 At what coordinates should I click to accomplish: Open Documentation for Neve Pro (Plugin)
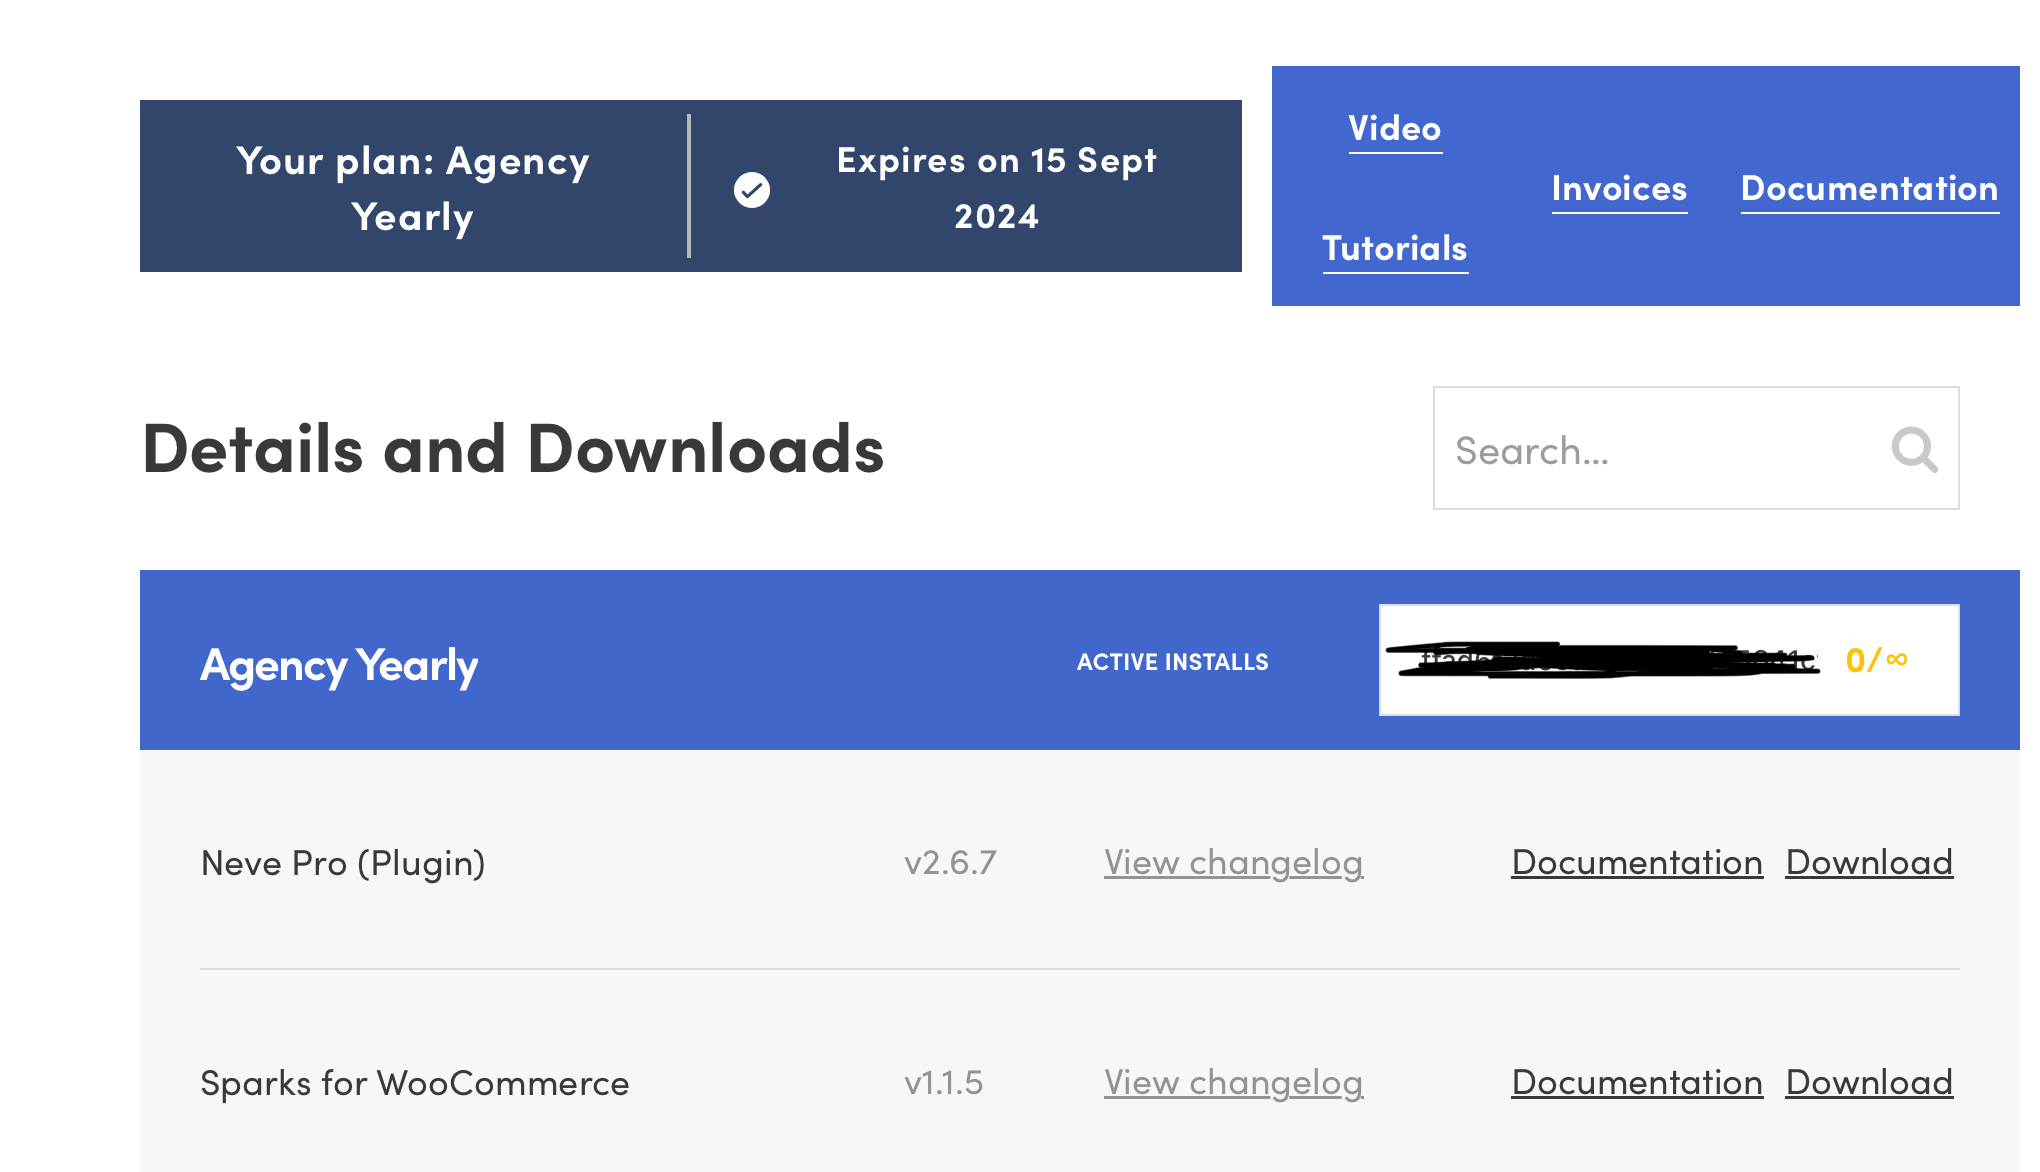[x=1637, y=862]
